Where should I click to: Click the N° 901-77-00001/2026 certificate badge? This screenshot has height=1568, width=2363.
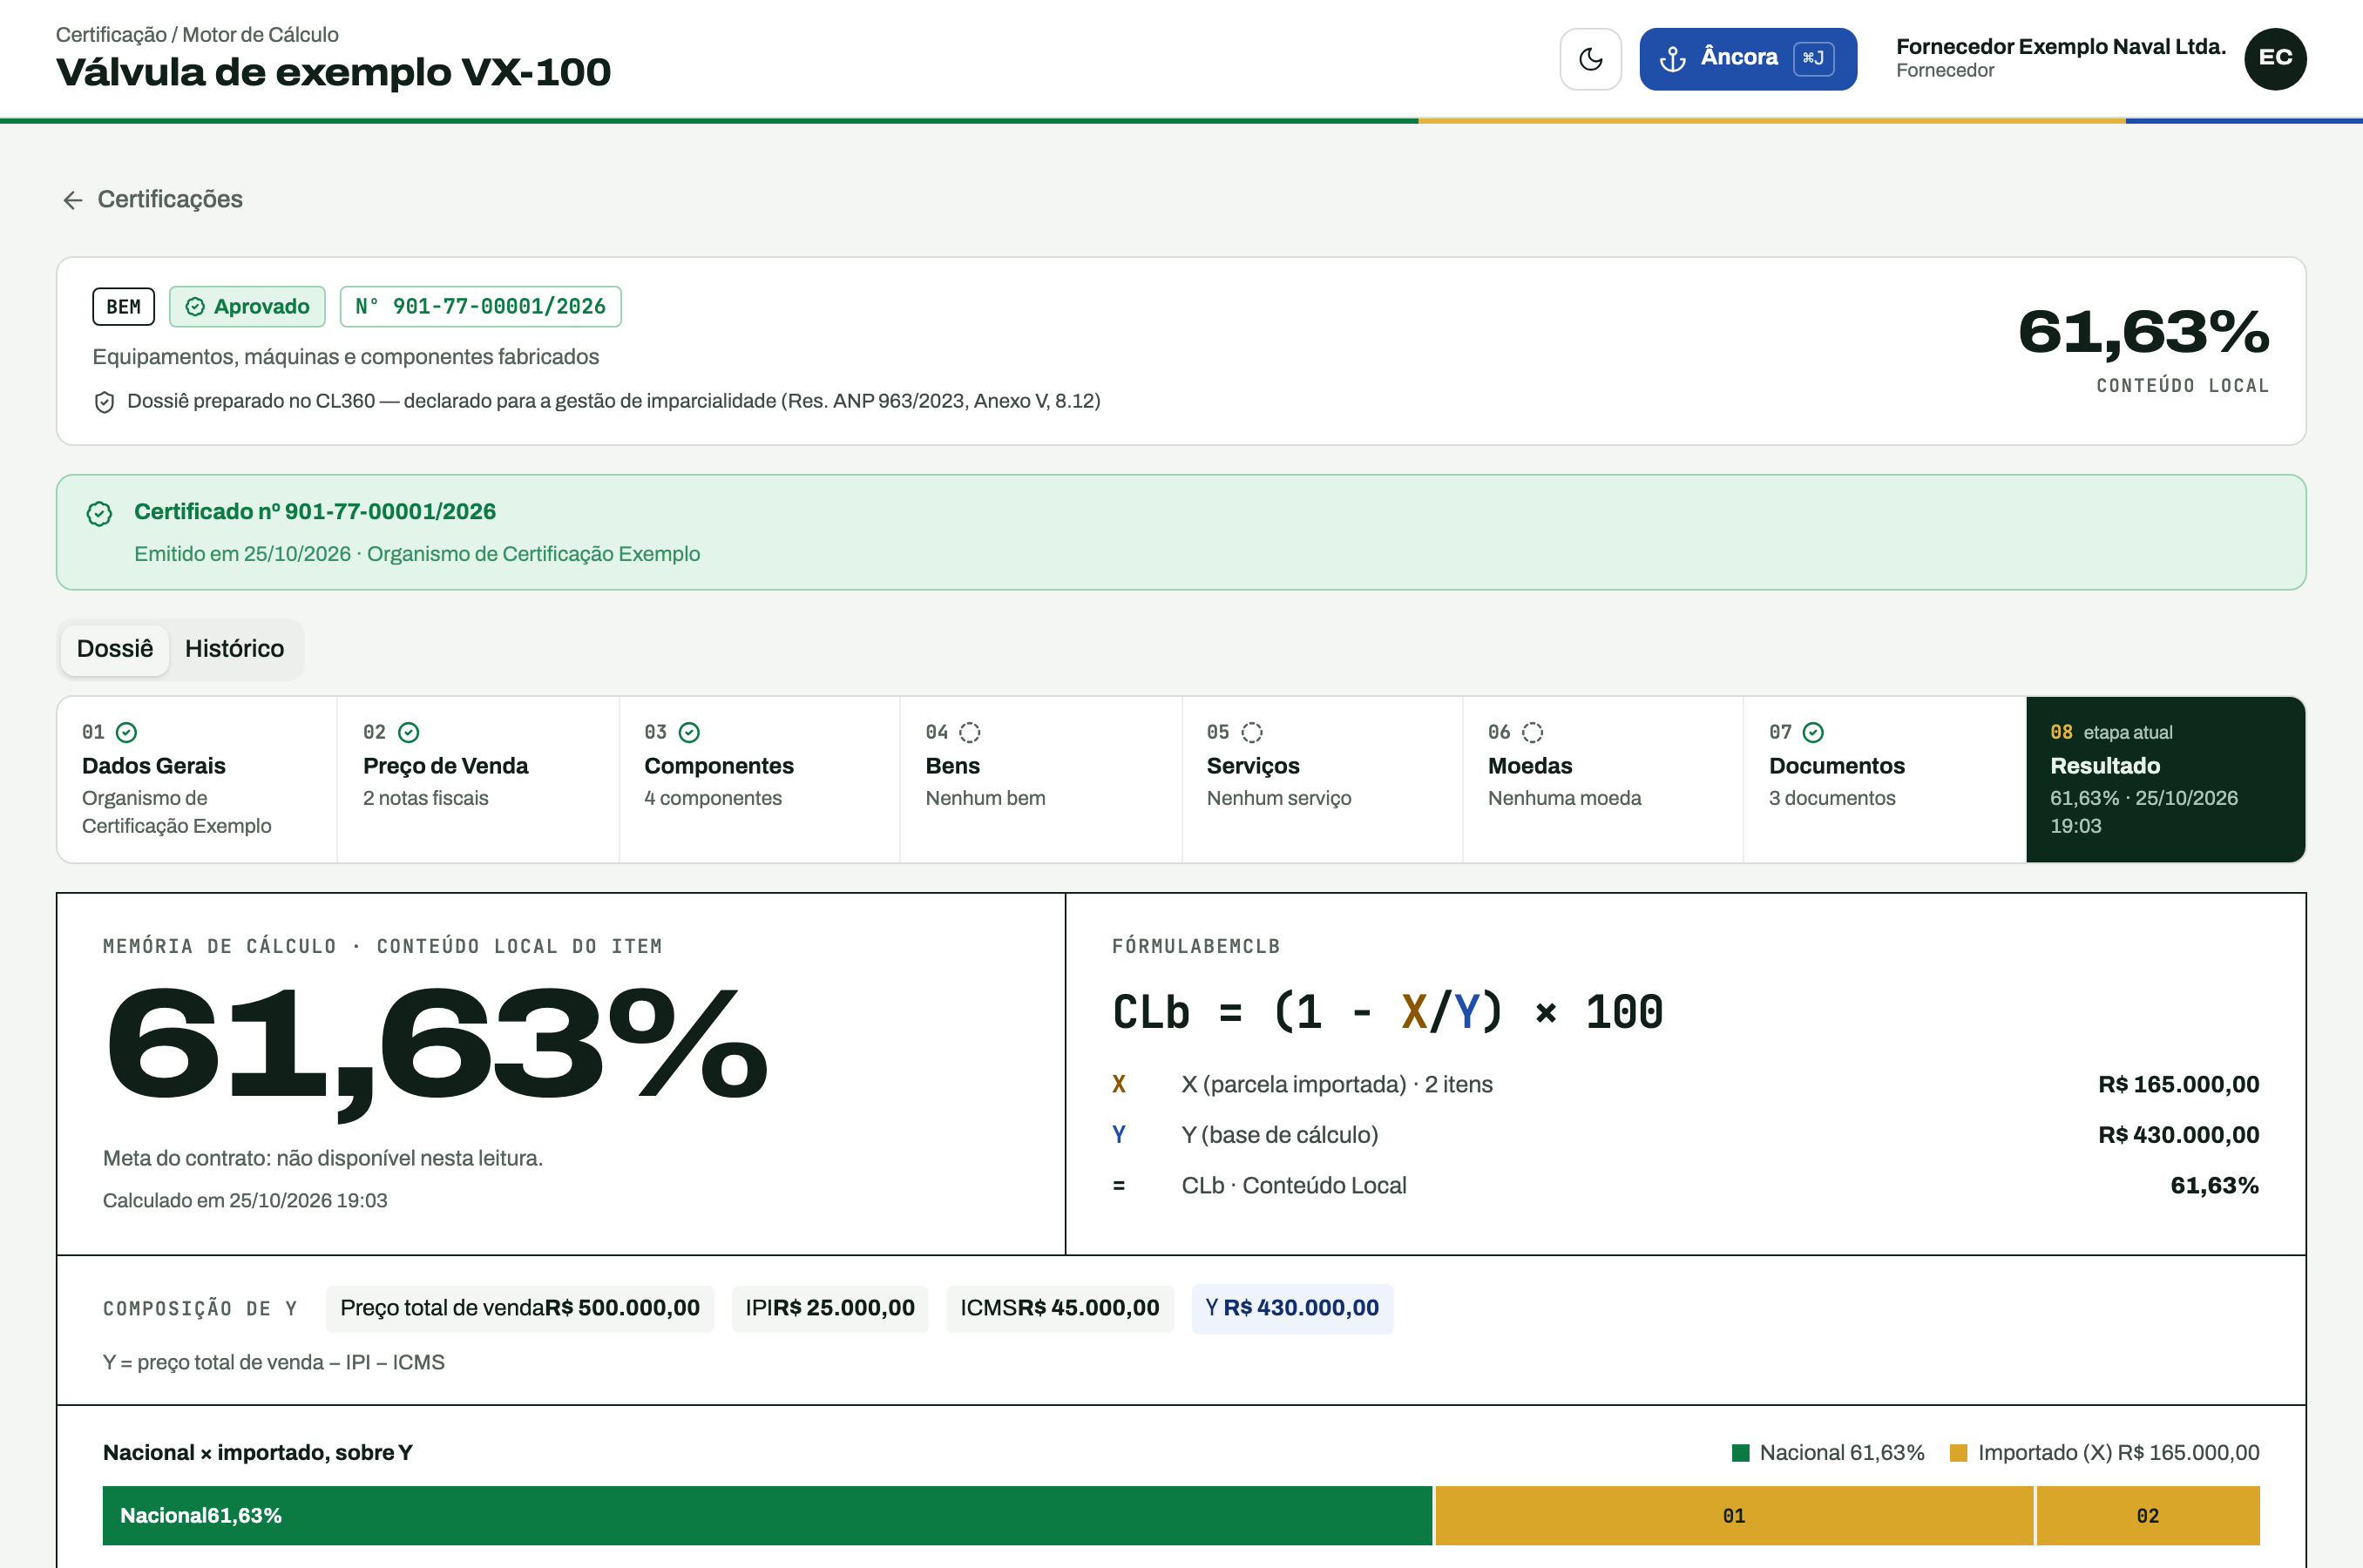(480, 306)
